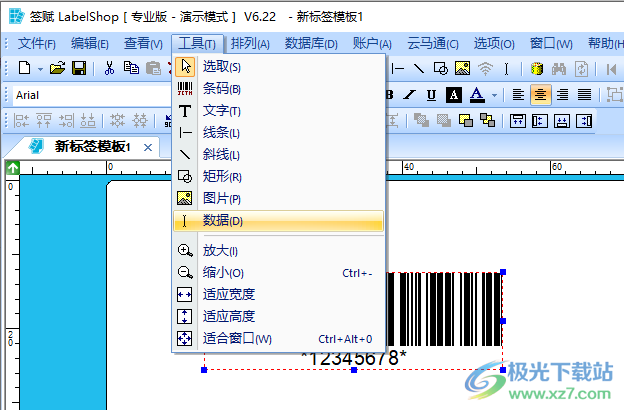Choose 图片(P) menu item
Screen dimensions: 624x410
(x=279, y=198)
